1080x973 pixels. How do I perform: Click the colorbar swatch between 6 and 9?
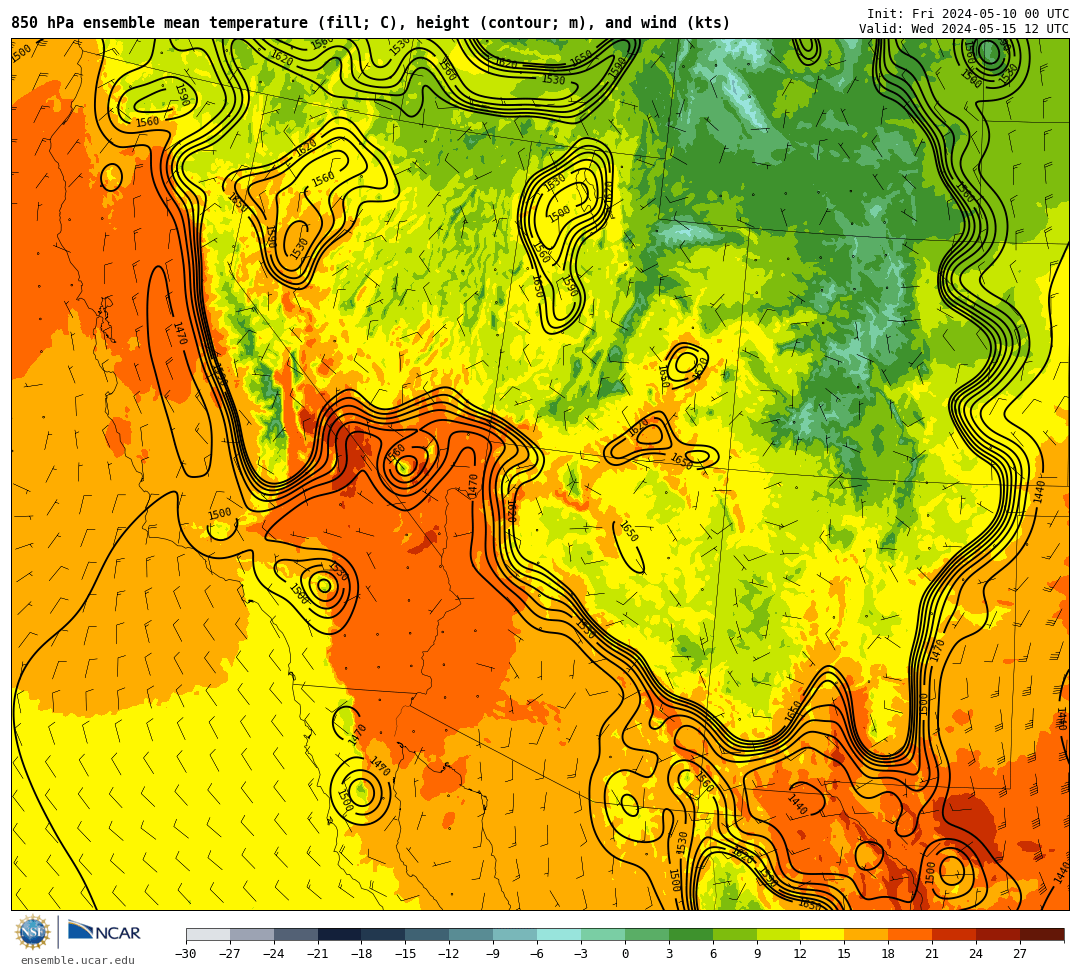735,934
